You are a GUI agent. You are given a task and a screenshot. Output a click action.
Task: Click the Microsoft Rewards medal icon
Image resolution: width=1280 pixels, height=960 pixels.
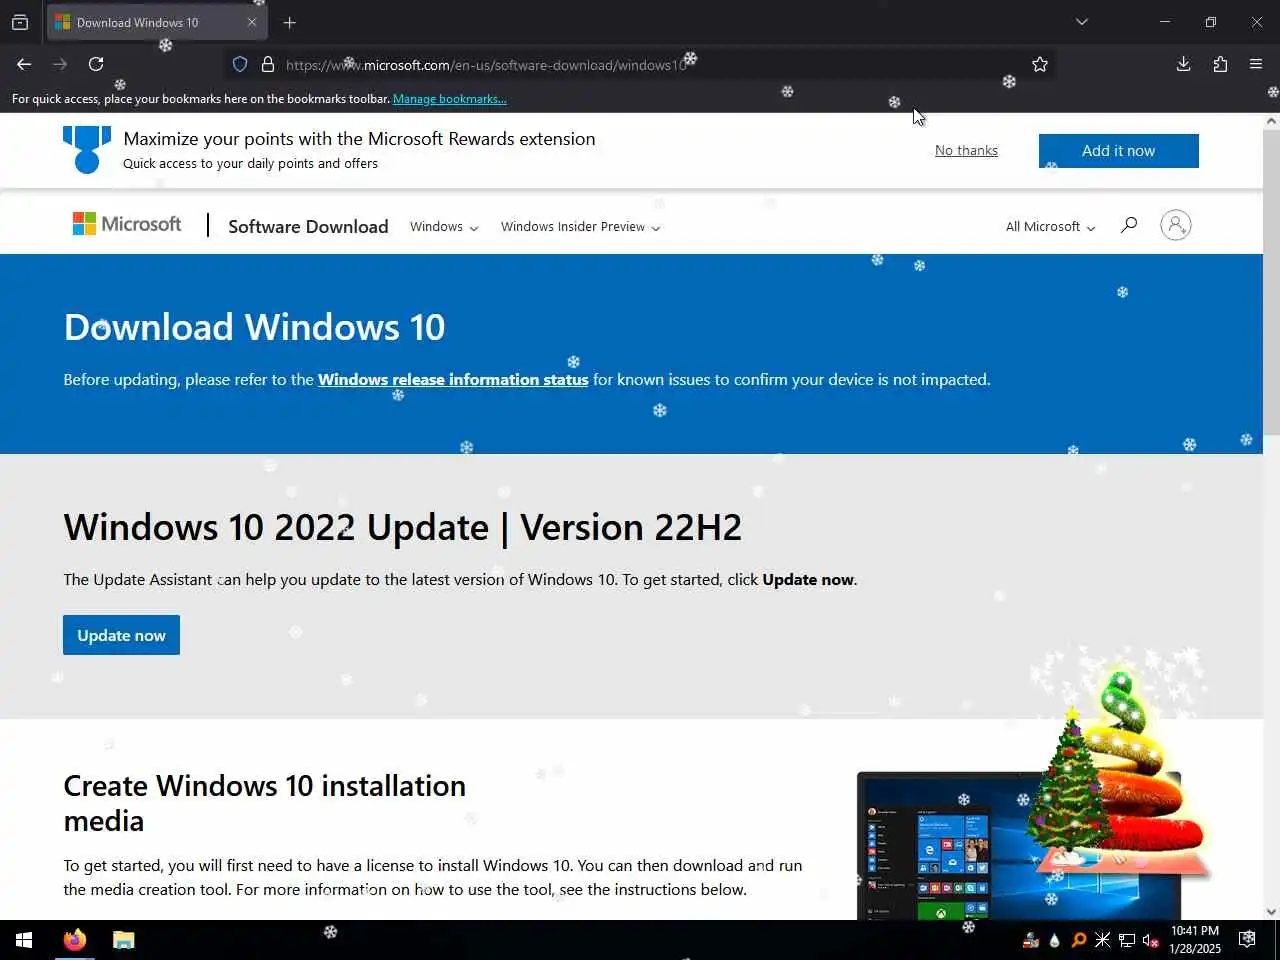click(x=87, y=150)
